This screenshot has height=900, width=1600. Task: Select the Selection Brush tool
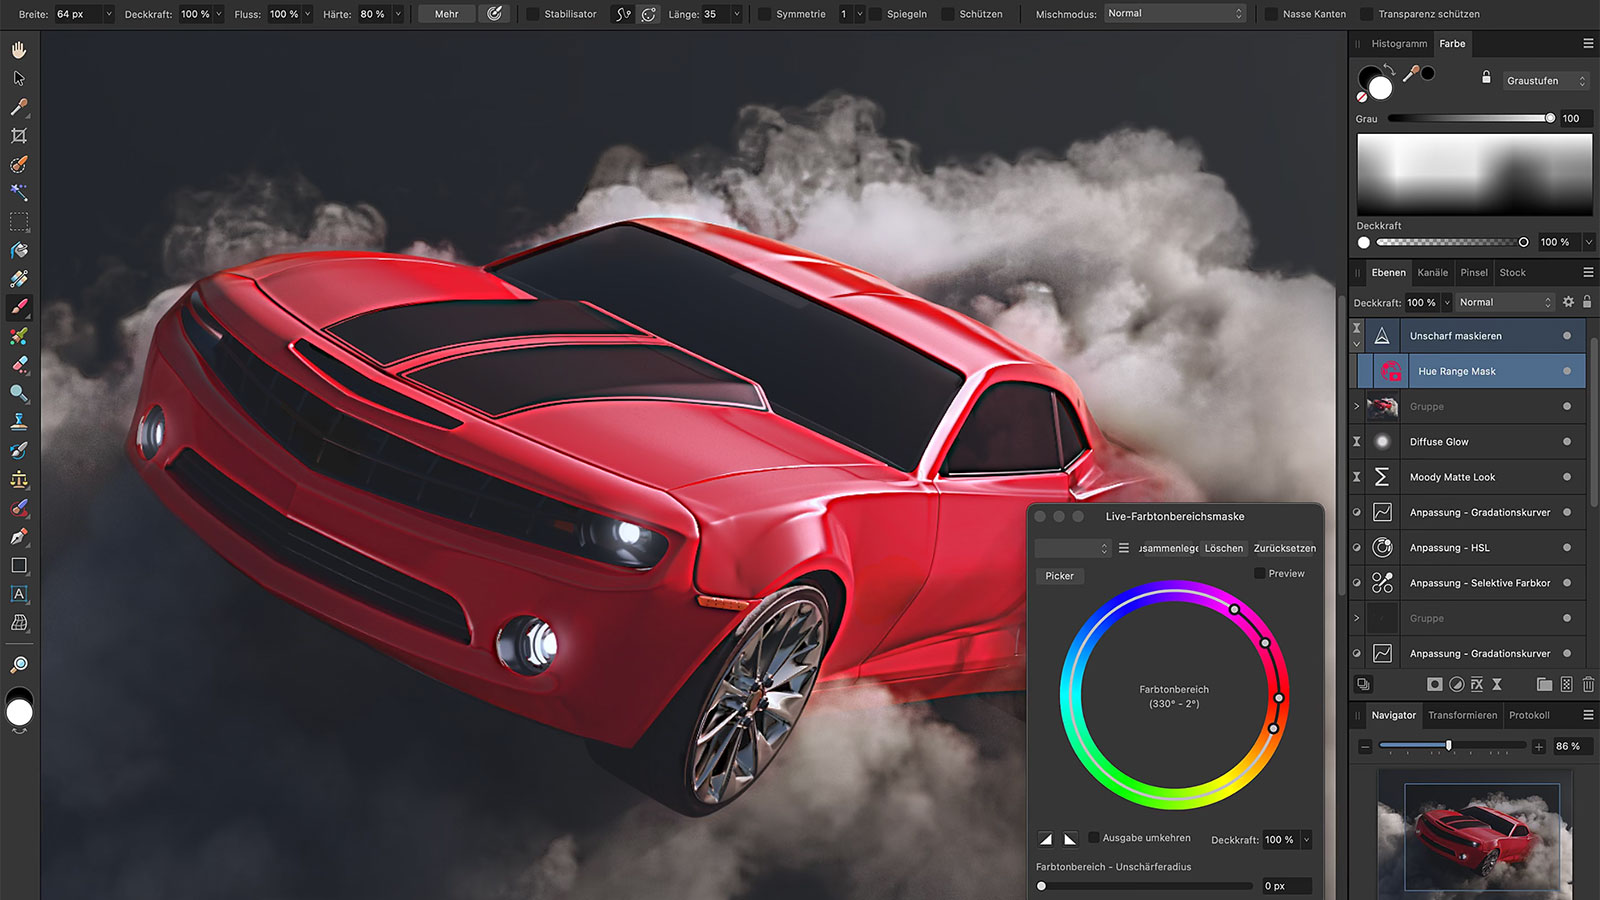point(19,164)
